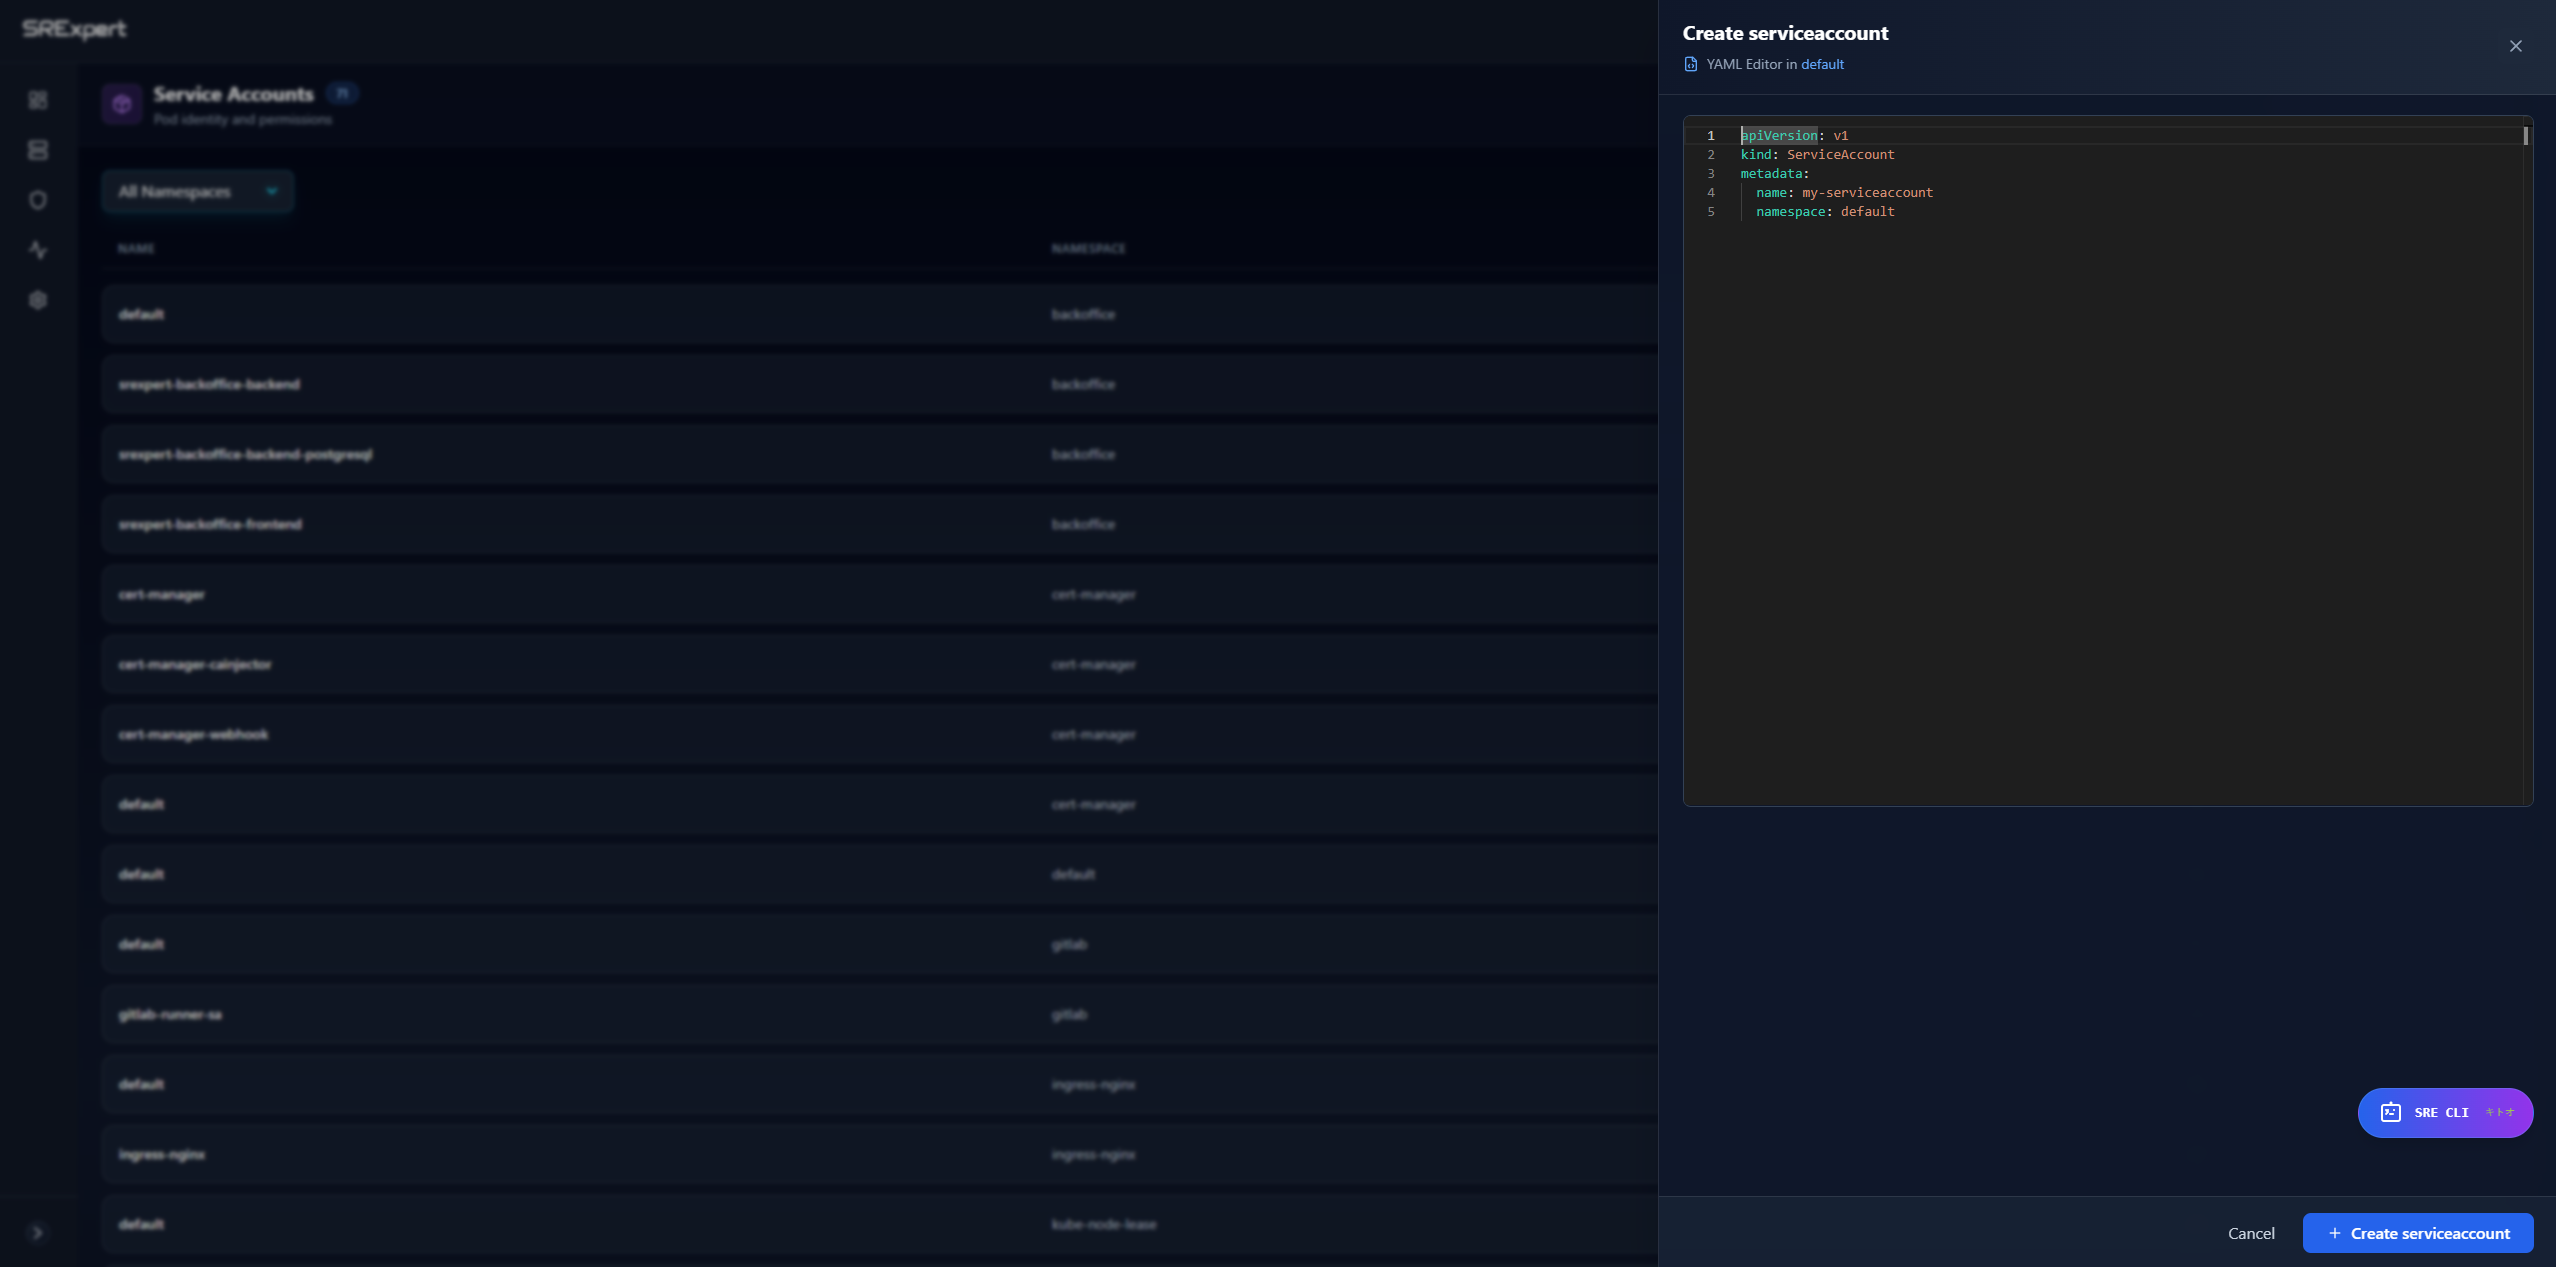Image resolution: width=2556 pixels, height=1267 pixels.
Task: Click the service account count badge
Action: click(x=341, y=92)
